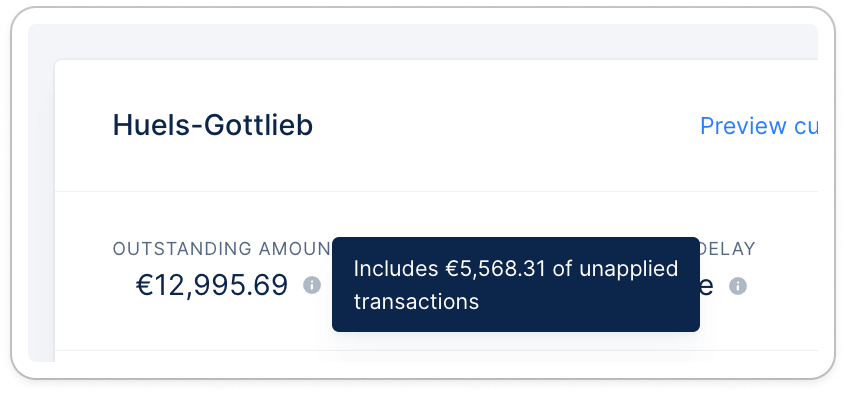The height and width of the screenshot is (394, 846).
Task: Click the word "transactions" in the tooltip
Action: tap(417, 302)
